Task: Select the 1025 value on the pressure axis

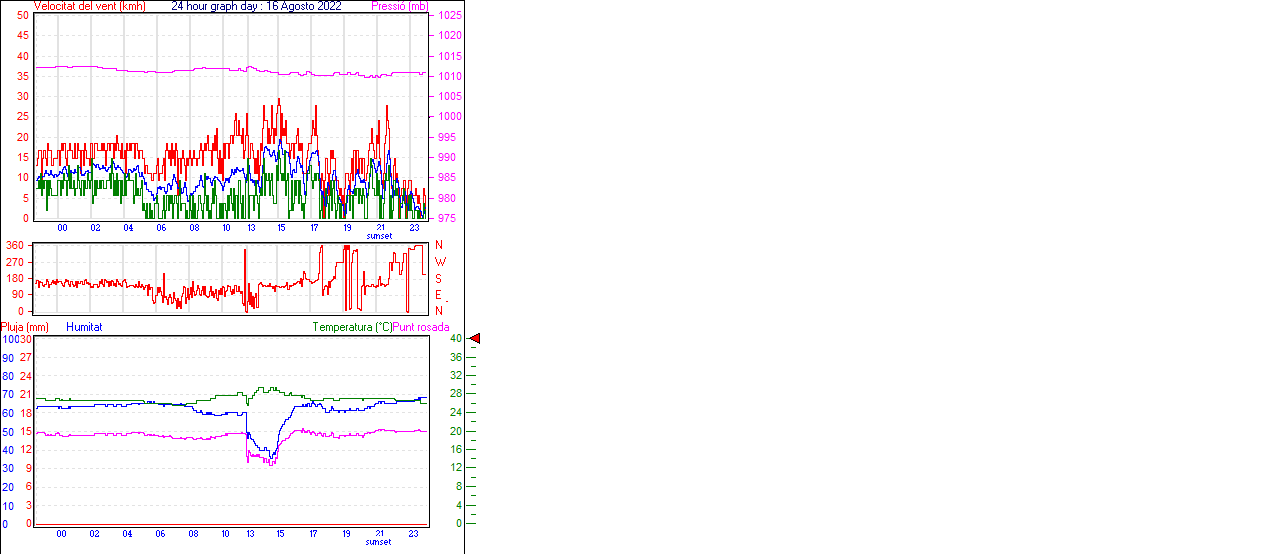Action: pyautogui.click(x=449, y=16)
